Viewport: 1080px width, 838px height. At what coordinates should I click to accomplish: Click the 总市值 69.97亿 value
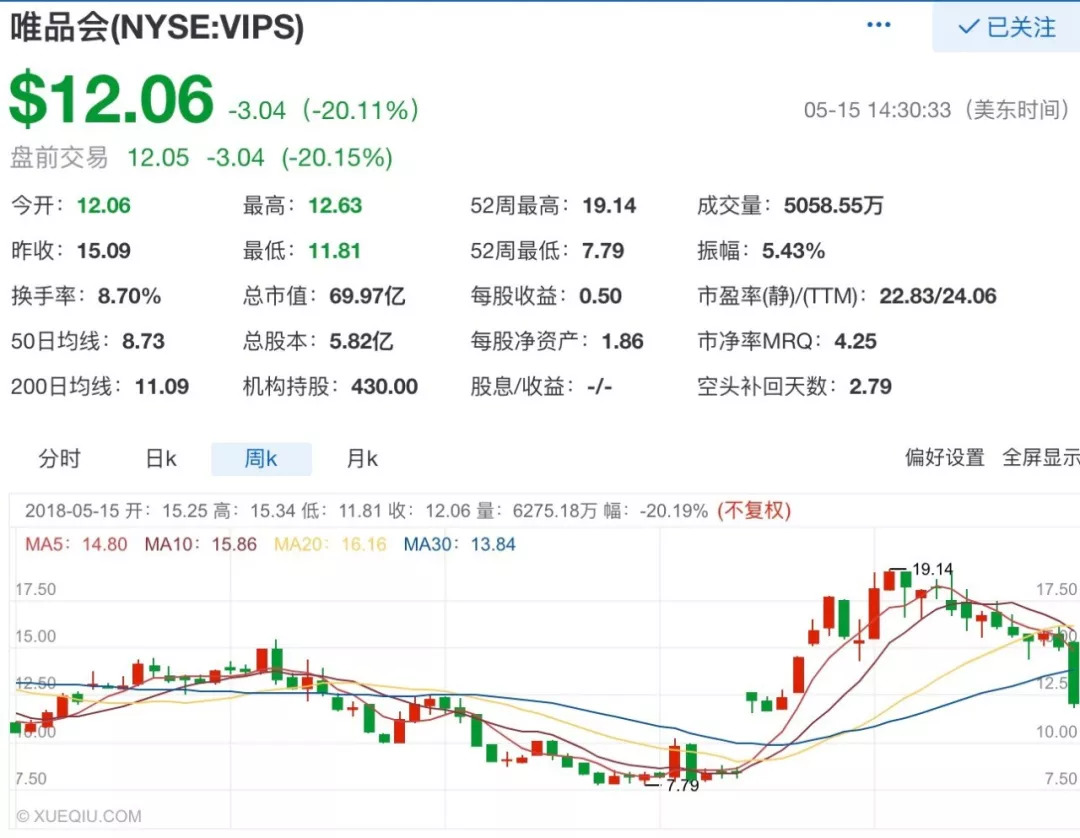pyautogui.click(x=367, y=296)
